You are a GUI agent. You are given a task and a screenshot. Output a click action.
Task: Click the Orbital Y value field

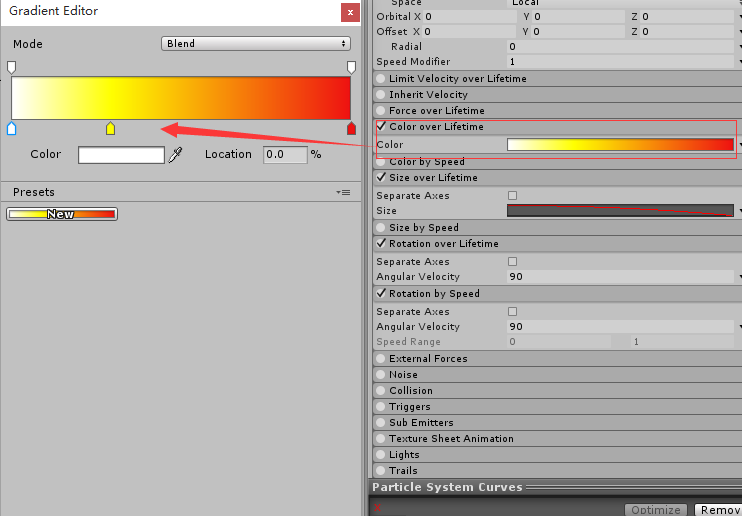click(x=579, y=17)
